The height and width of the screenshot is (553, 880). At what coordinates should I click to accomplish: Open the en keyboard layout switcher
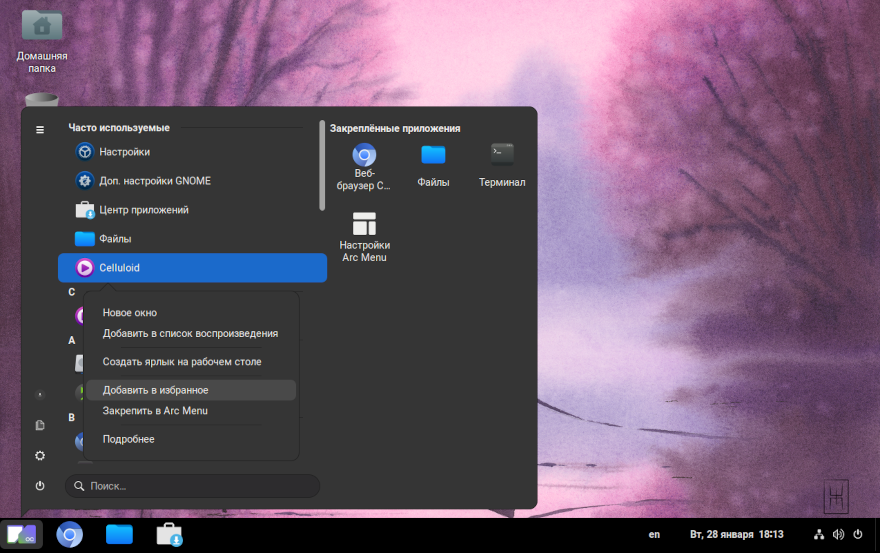click(x=654, y=535)
